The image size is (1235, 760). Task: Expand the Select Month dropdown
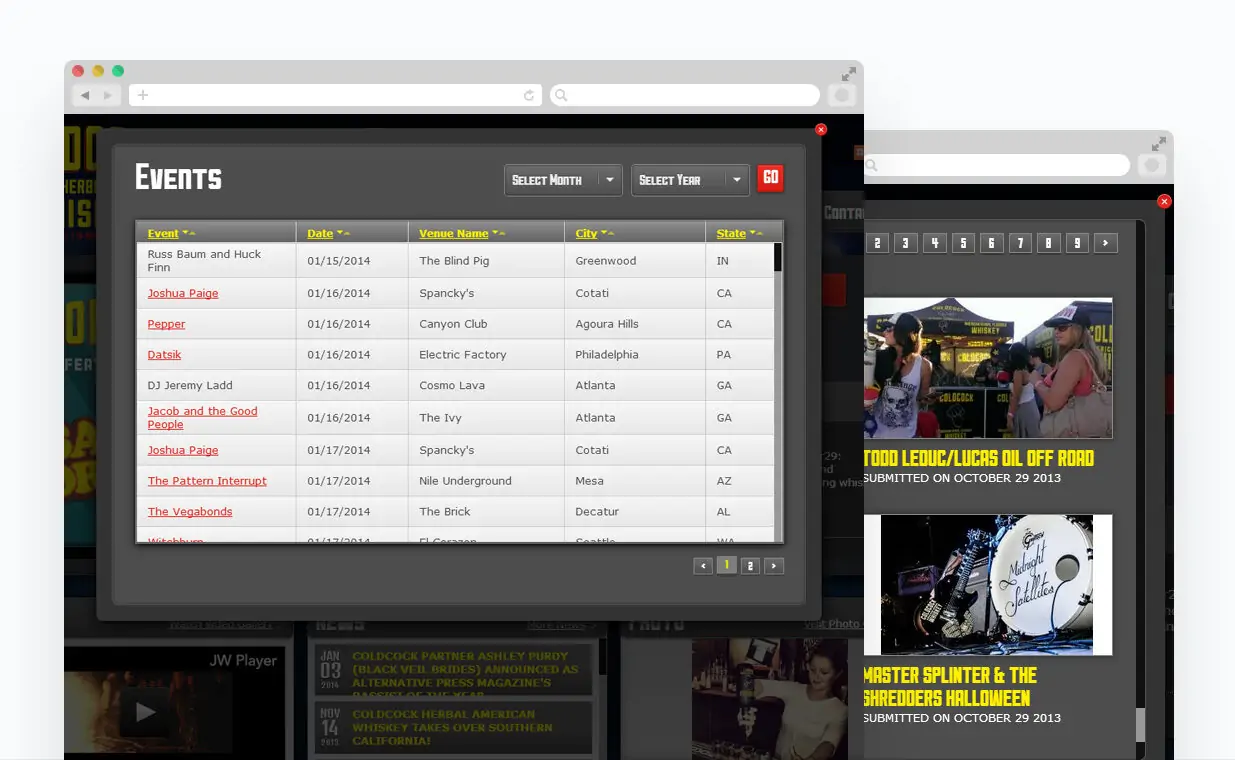click(563, 180)
